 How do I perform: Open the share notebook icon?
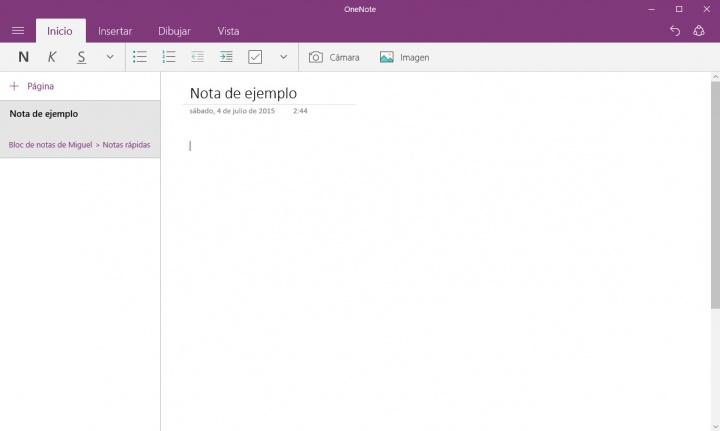coord(699,31)
